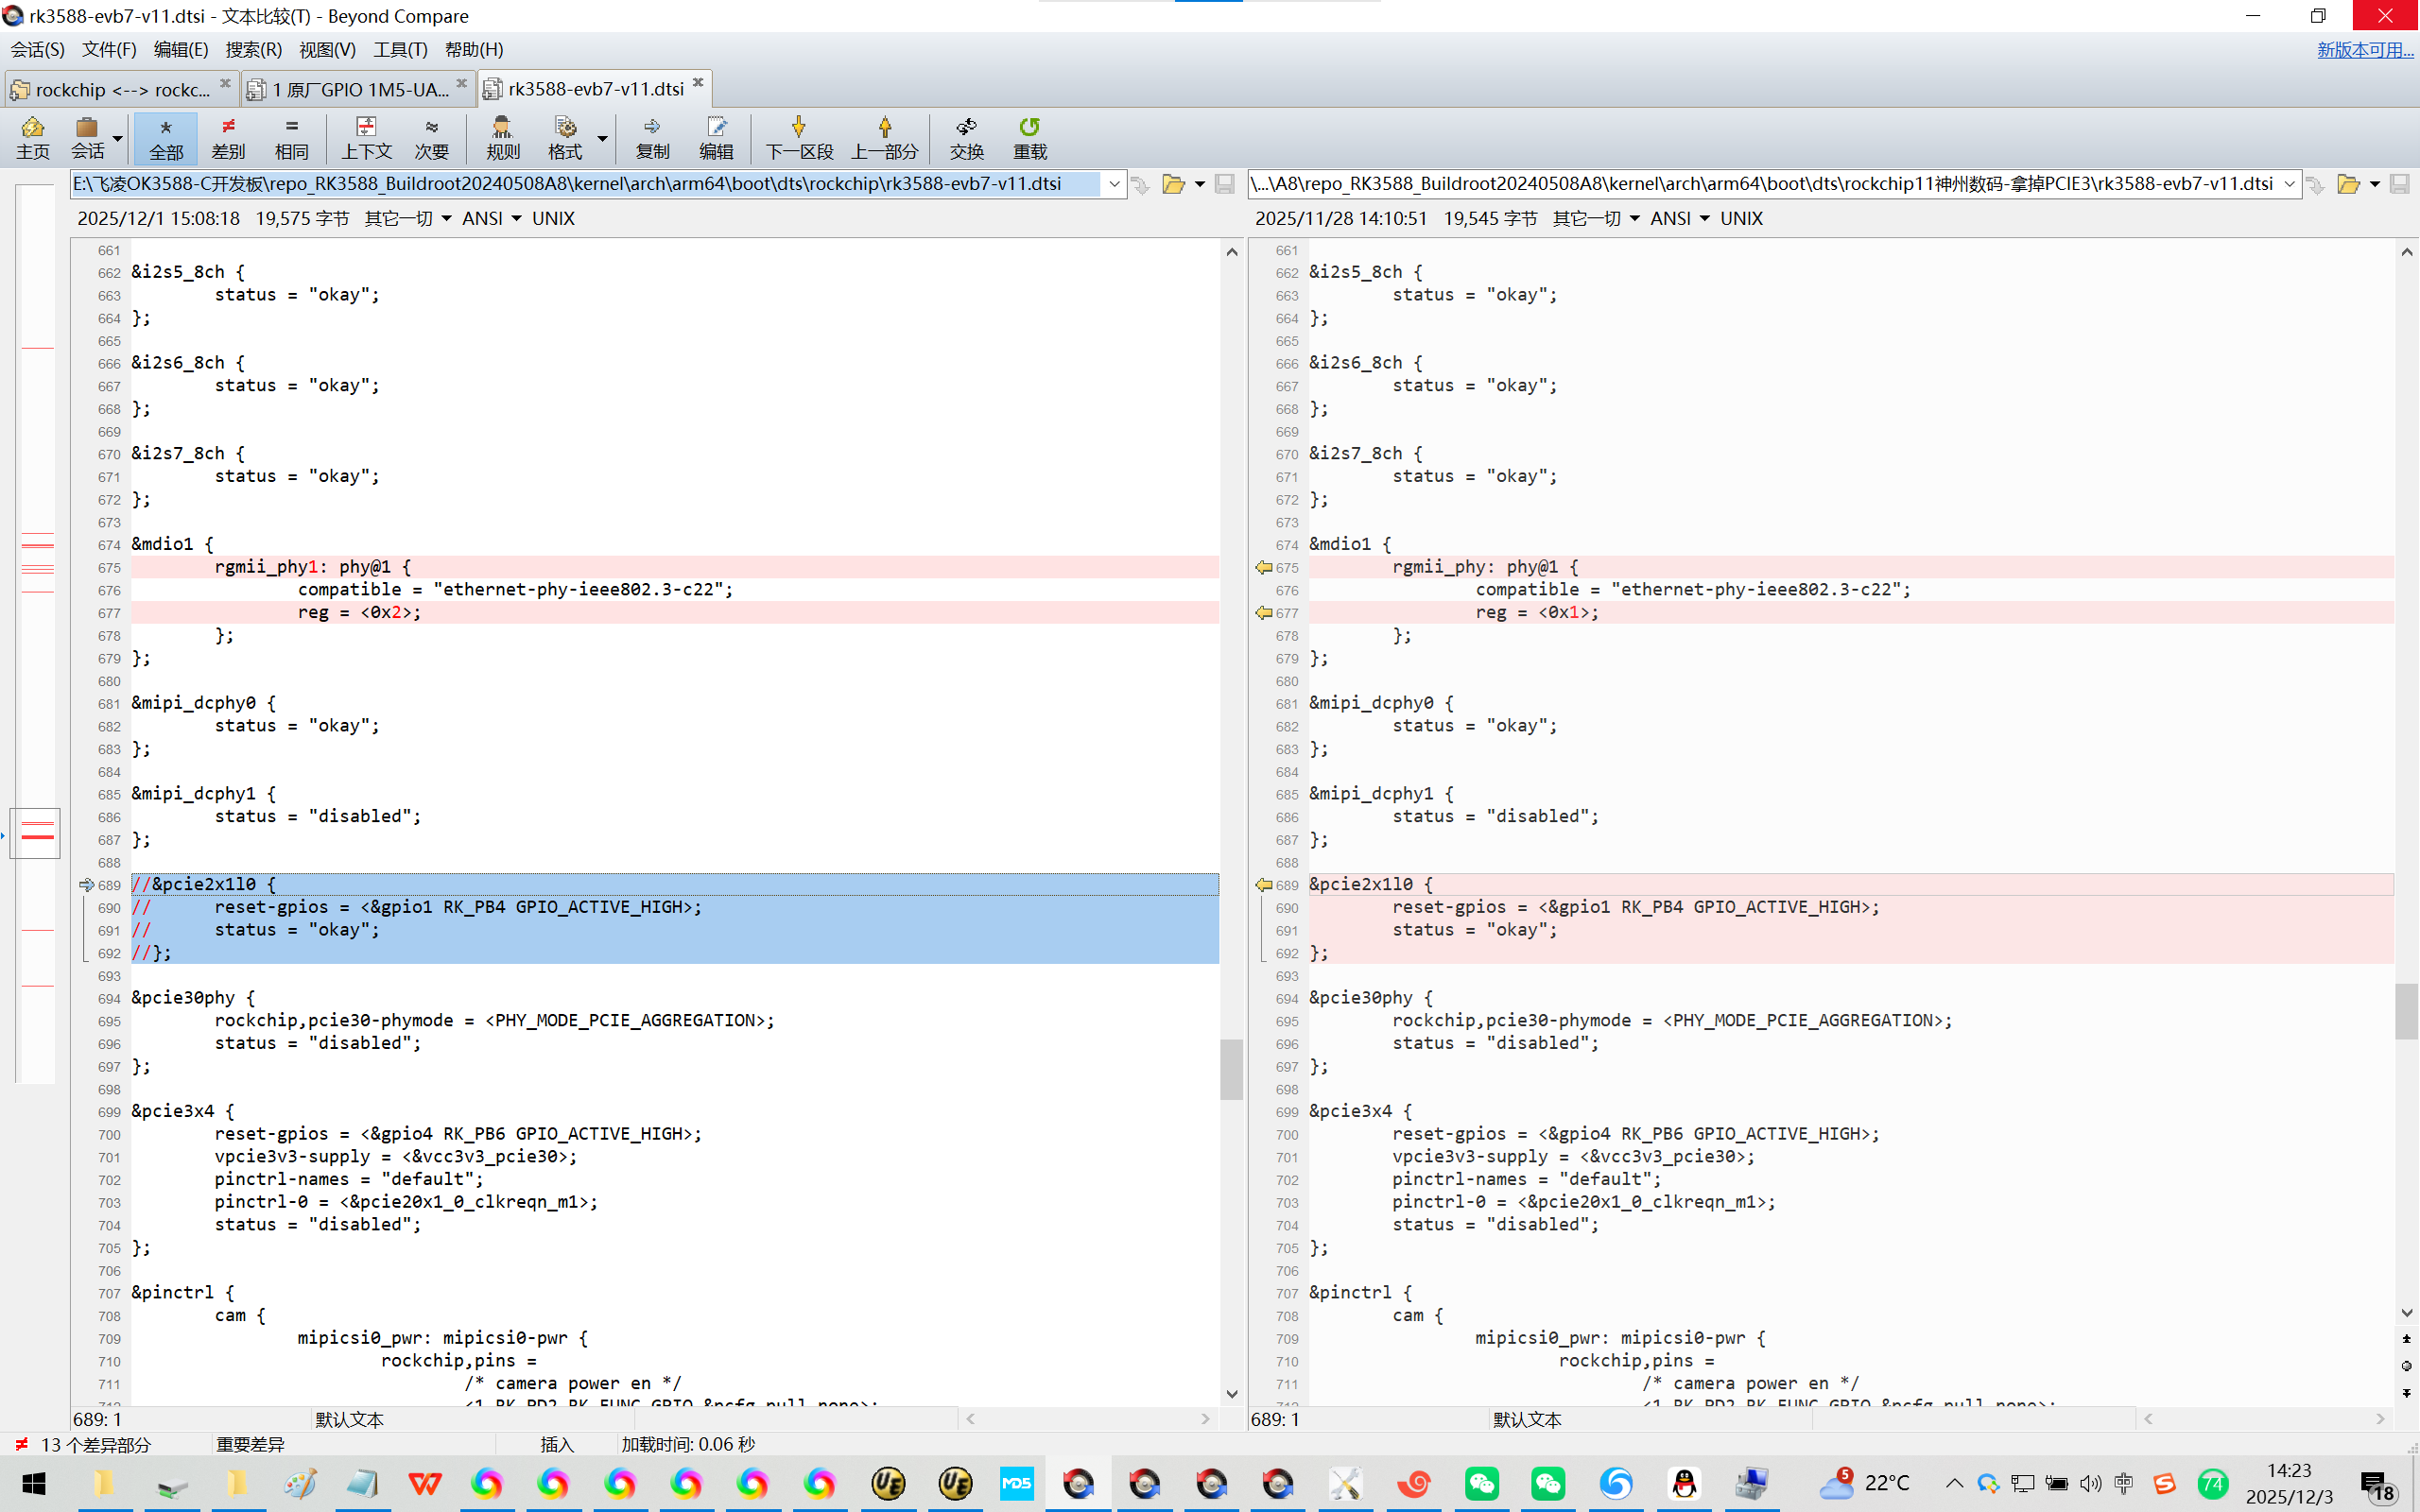Click the left pane vertical scrollbar thumb
Image resolution: width=2420 pixels, height=1512 pixels.
tap(1231, 1068)
